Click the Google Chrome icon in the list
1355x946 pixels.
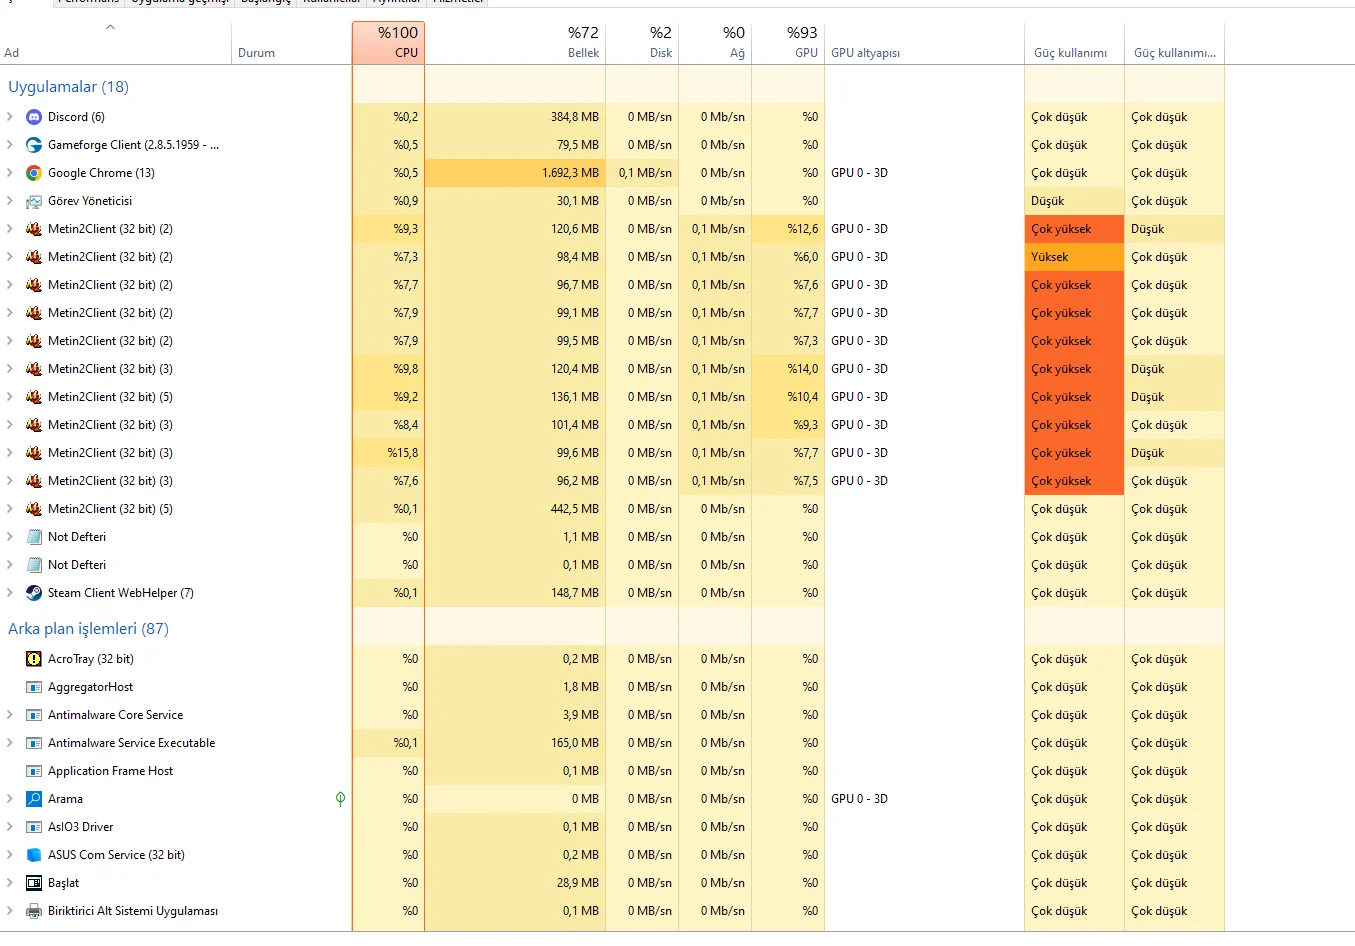point(34,173)
